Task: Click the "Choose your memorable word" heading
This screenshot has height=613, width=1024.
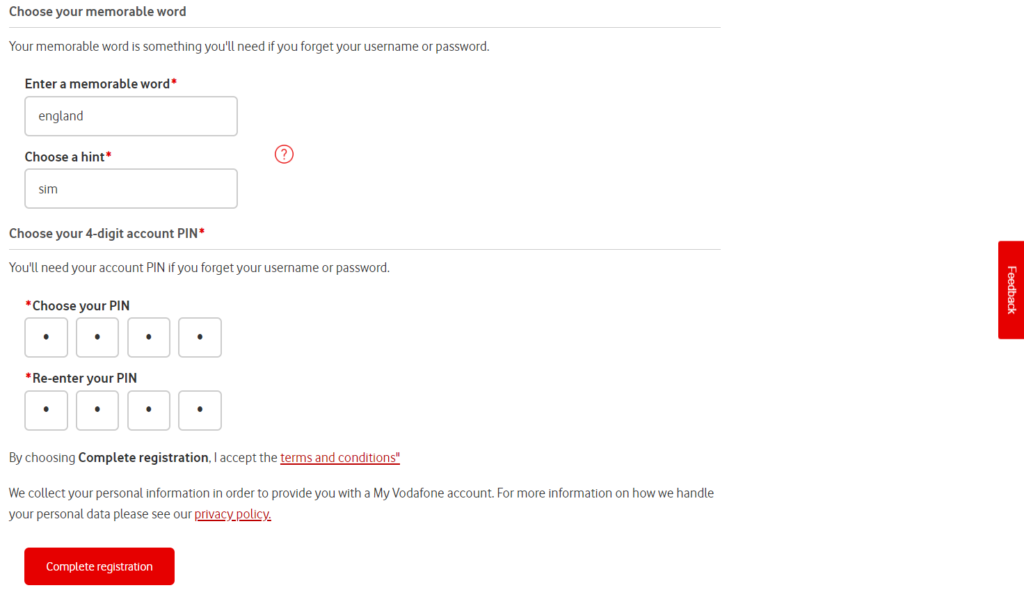Action: (x=97, y=12)
